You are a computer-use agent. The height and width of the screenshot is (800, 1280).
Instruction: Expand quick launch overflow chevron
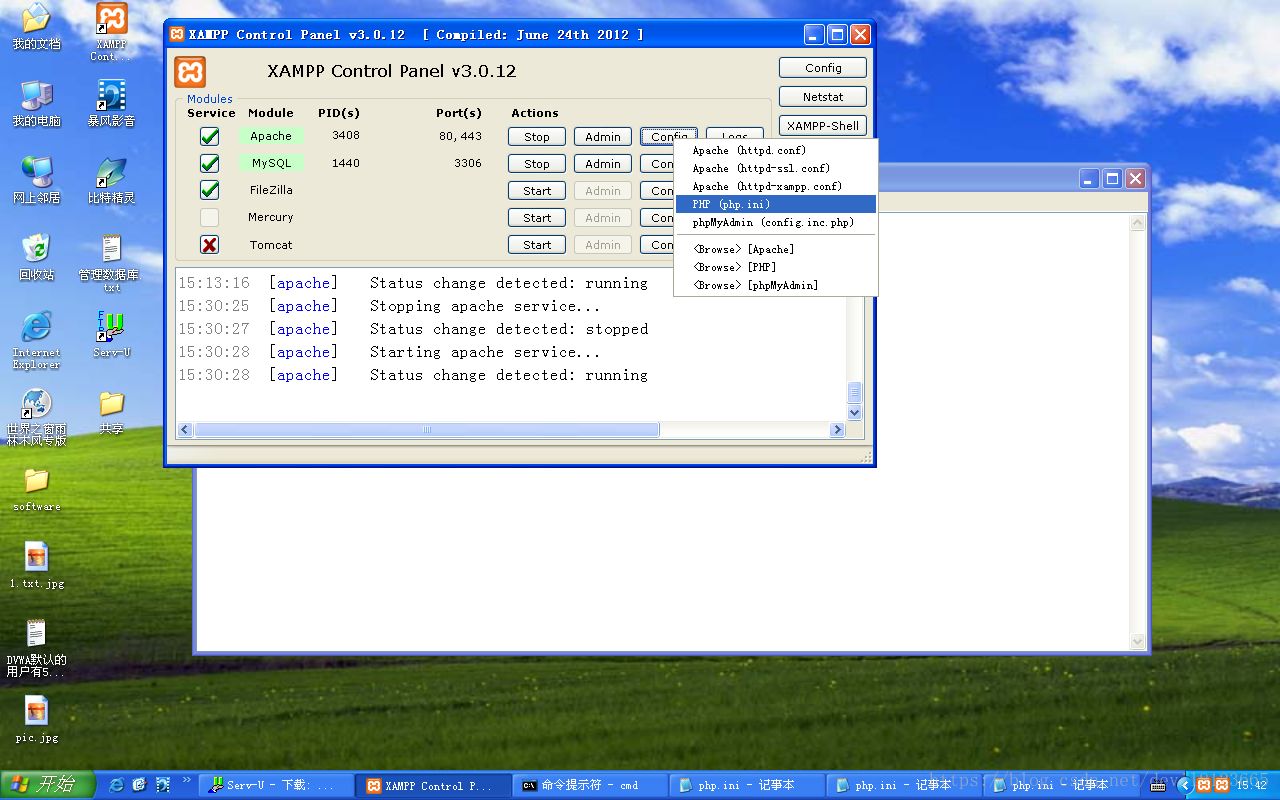(x=186, y=780)
